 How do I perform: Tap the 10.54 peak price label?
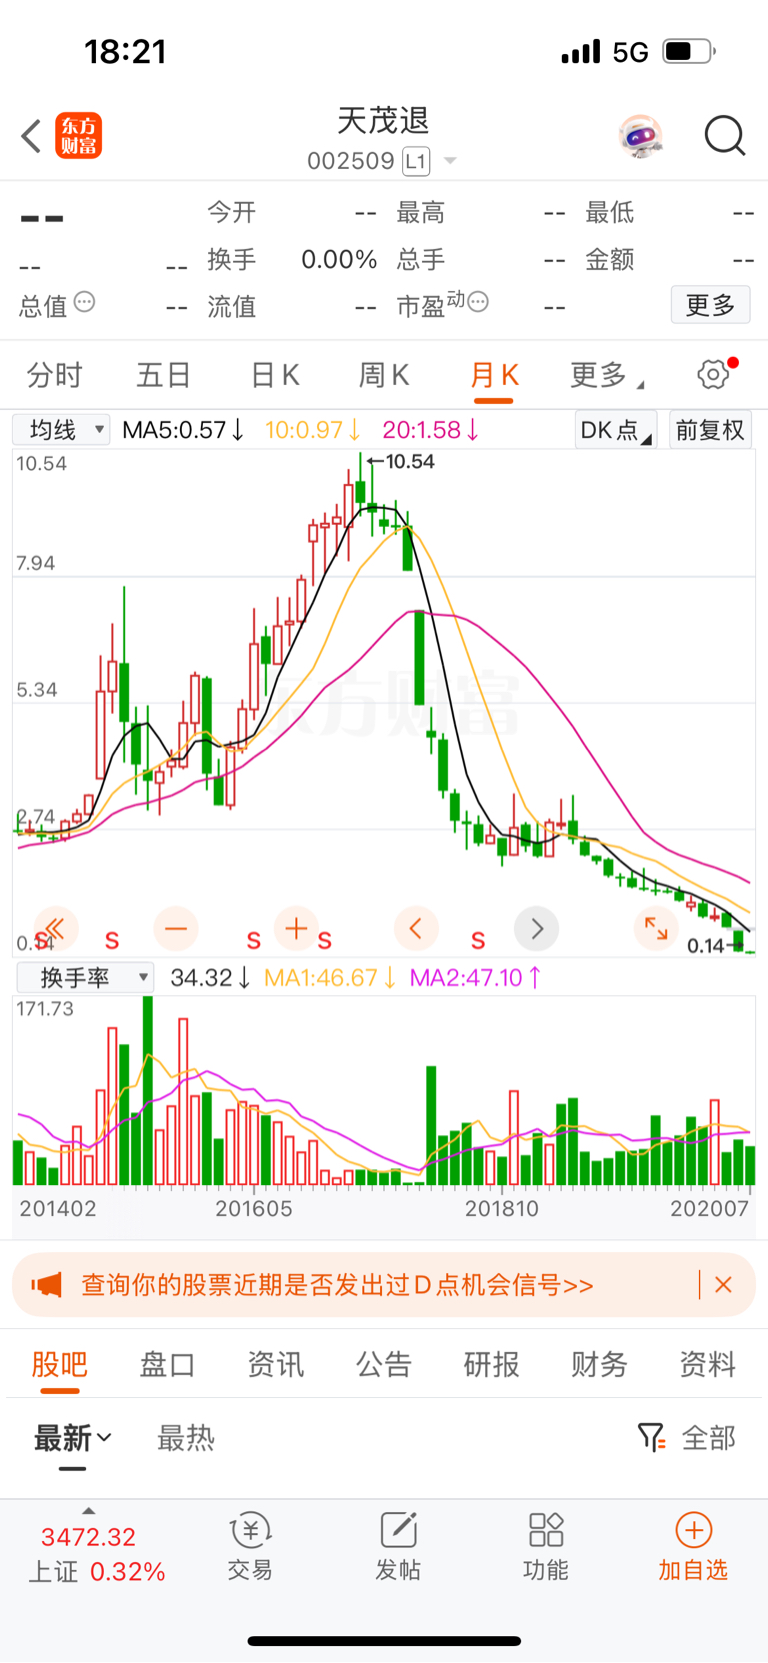pyautogui.click(x=410, y=462)
